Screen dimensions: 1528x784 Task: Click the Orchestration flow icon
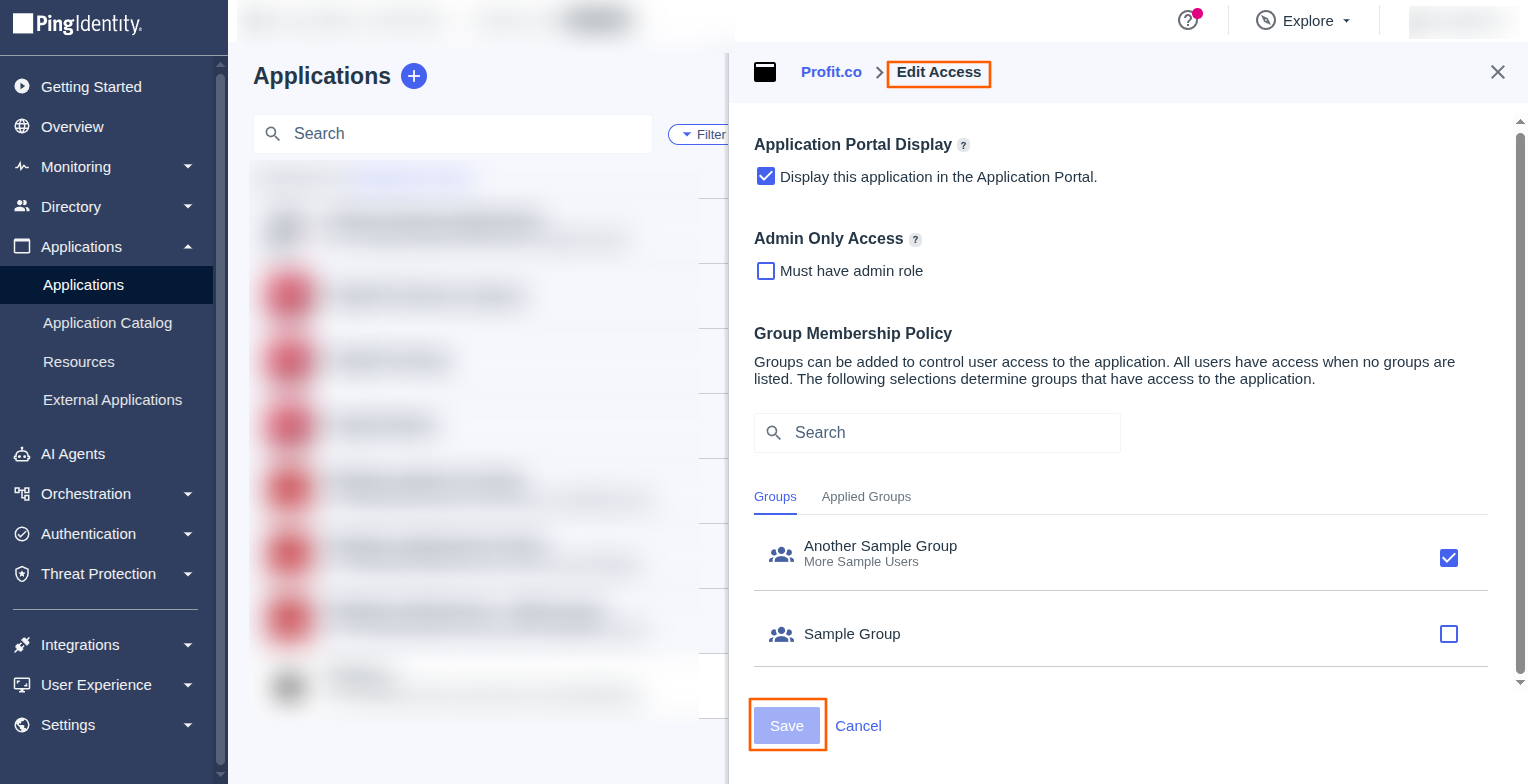point(22,494)
